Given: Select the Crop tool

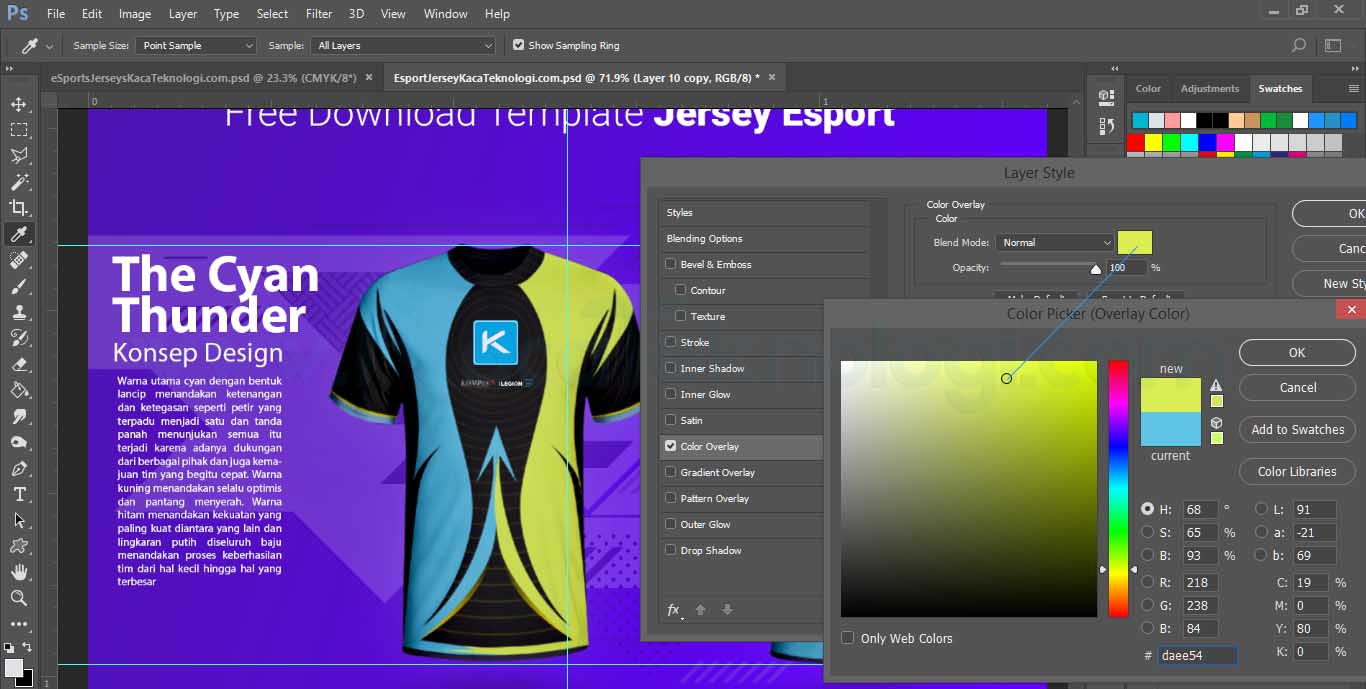Looking at the screenshot, I should point(20,207).
